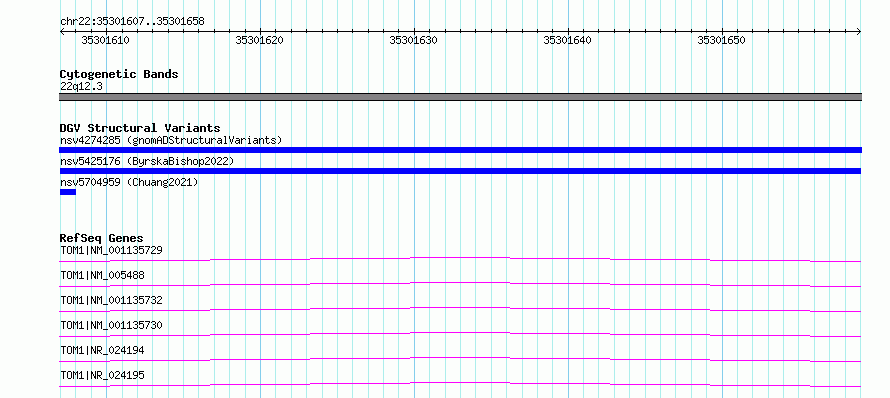Viewport: 890px width, 398px height.
Task: Open TOM1|NM_005488 transcript label
Action: click(x=102, y=275)
